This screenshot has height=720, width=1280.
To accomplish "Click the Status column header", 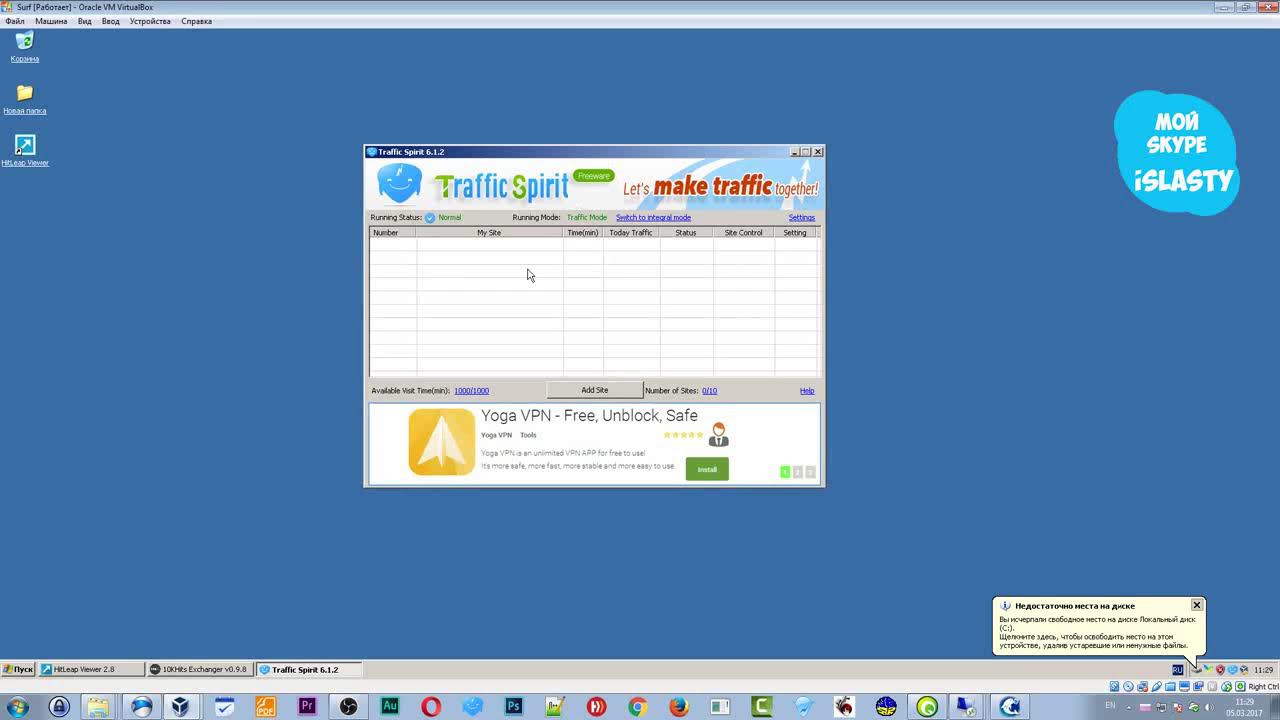I will pos(686,232).
